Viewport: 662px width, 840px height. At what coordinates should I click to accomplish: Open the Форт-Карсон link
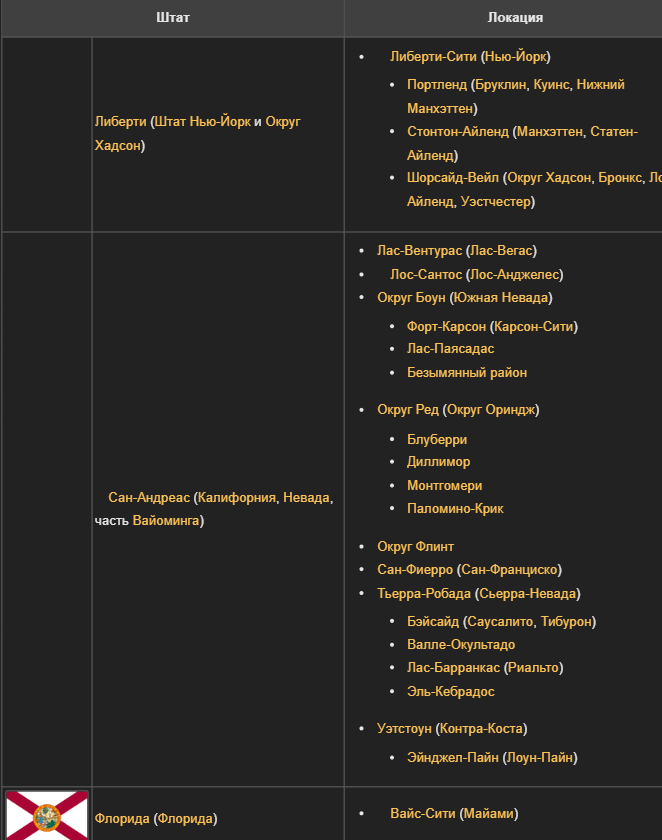[446, 327]
